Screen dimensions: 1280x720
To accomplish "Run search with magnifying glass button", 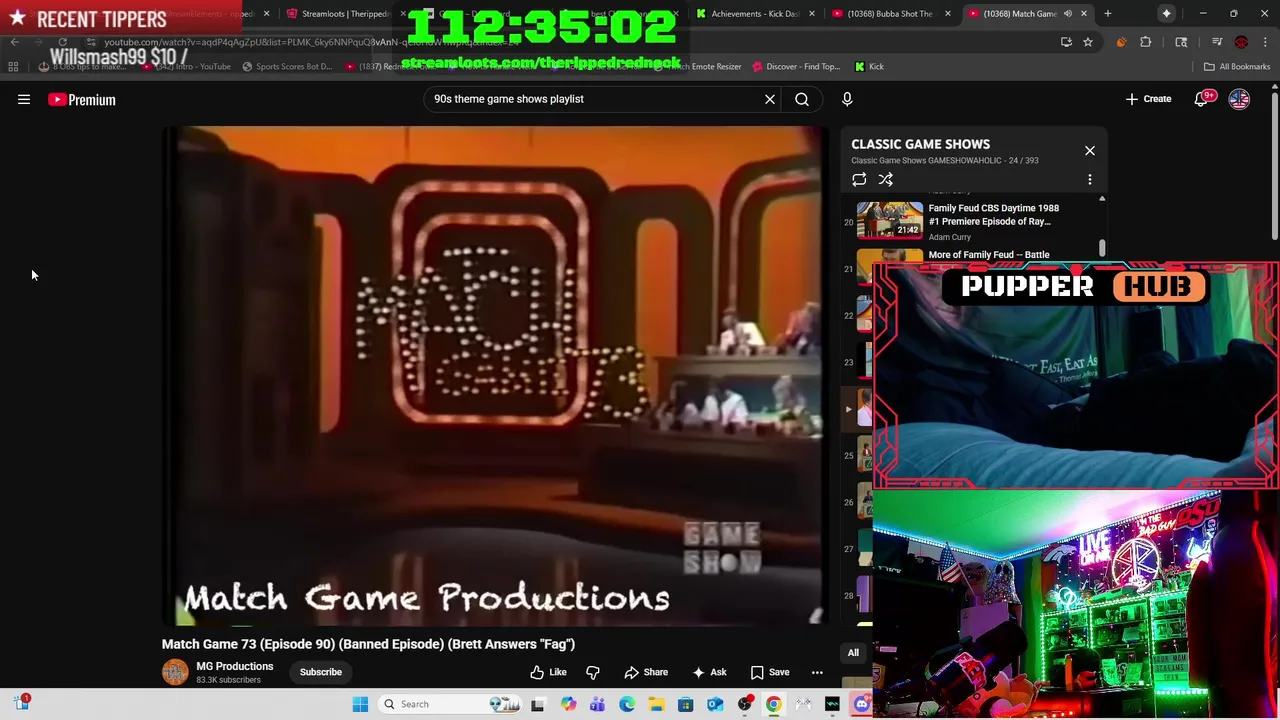I will coord(802,99).
